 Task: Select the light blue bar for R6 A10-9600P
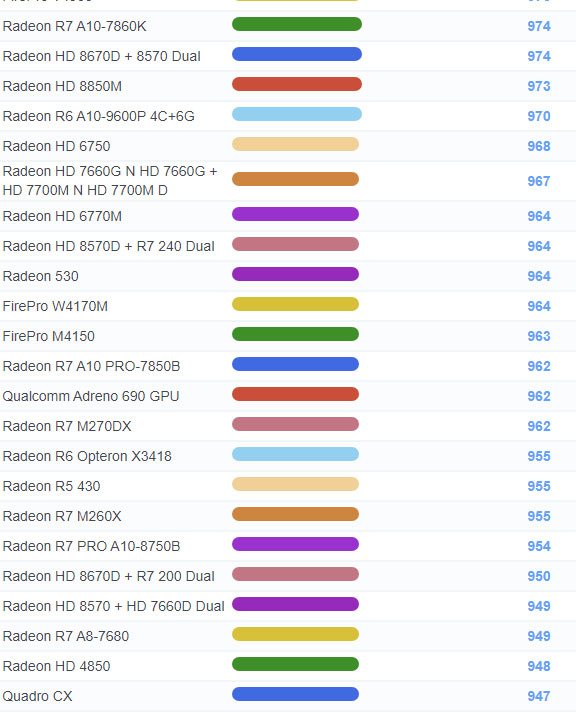297,114
